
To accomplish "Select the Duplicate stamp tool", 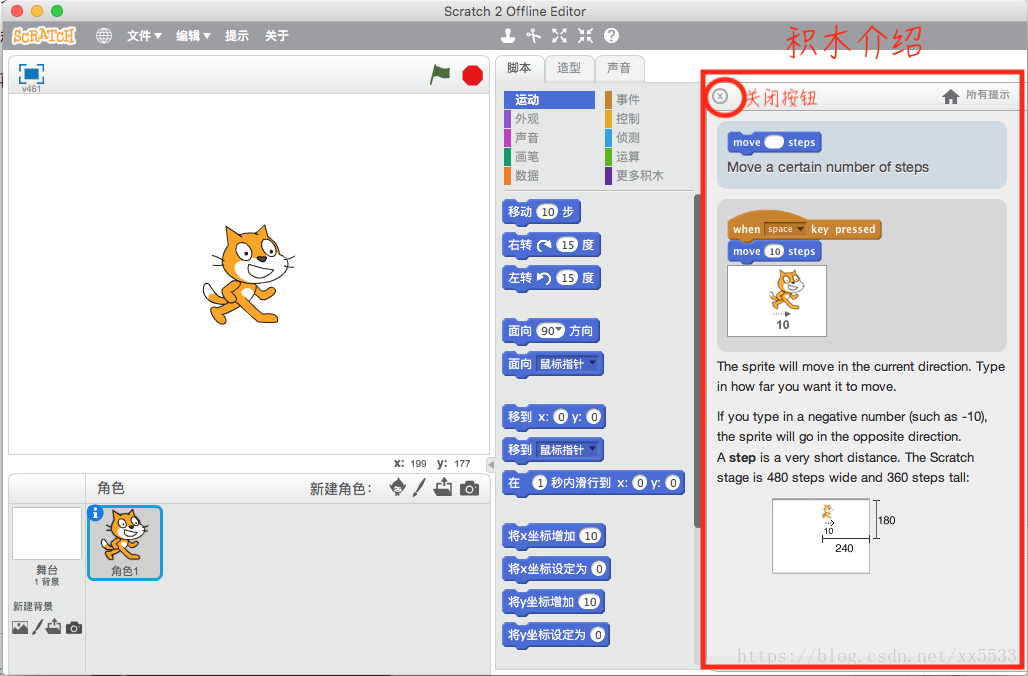I will (x=508, y=35).
